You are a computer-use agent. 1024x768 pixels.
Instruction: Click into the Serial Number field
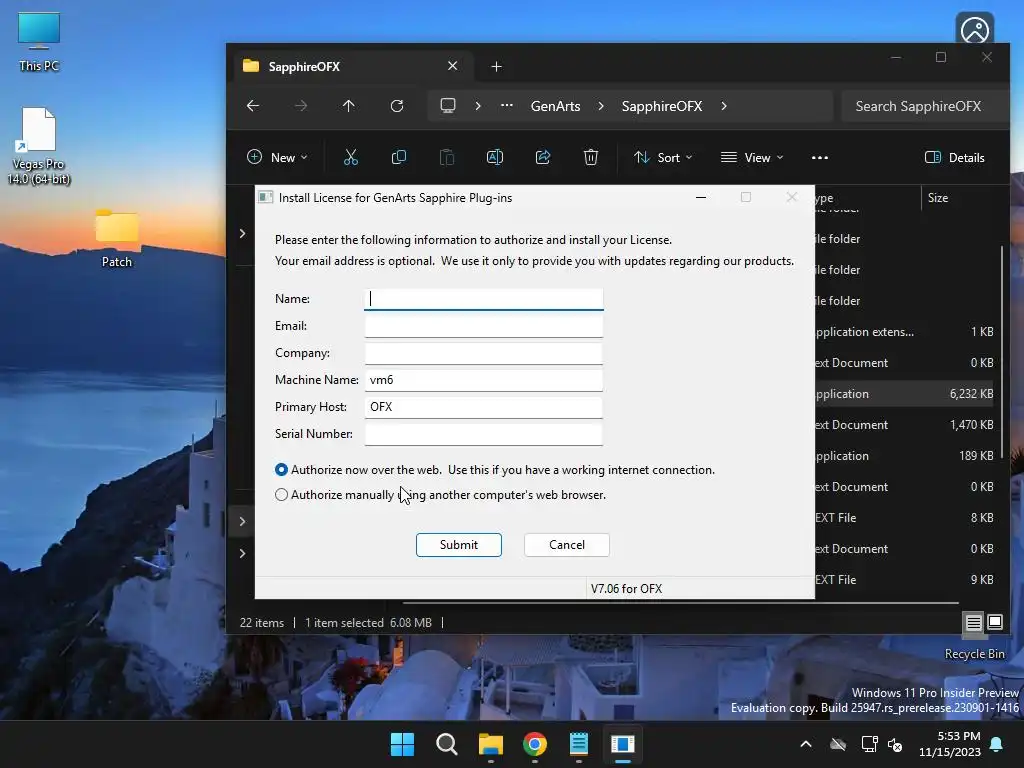tap(483, 434)
